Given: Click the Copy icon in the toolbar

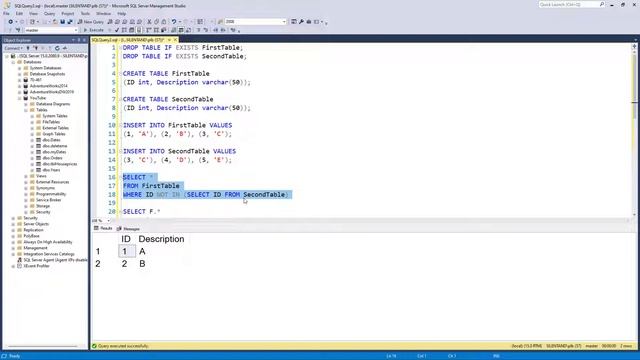Looking at the screenshot, I should point(157,22).
